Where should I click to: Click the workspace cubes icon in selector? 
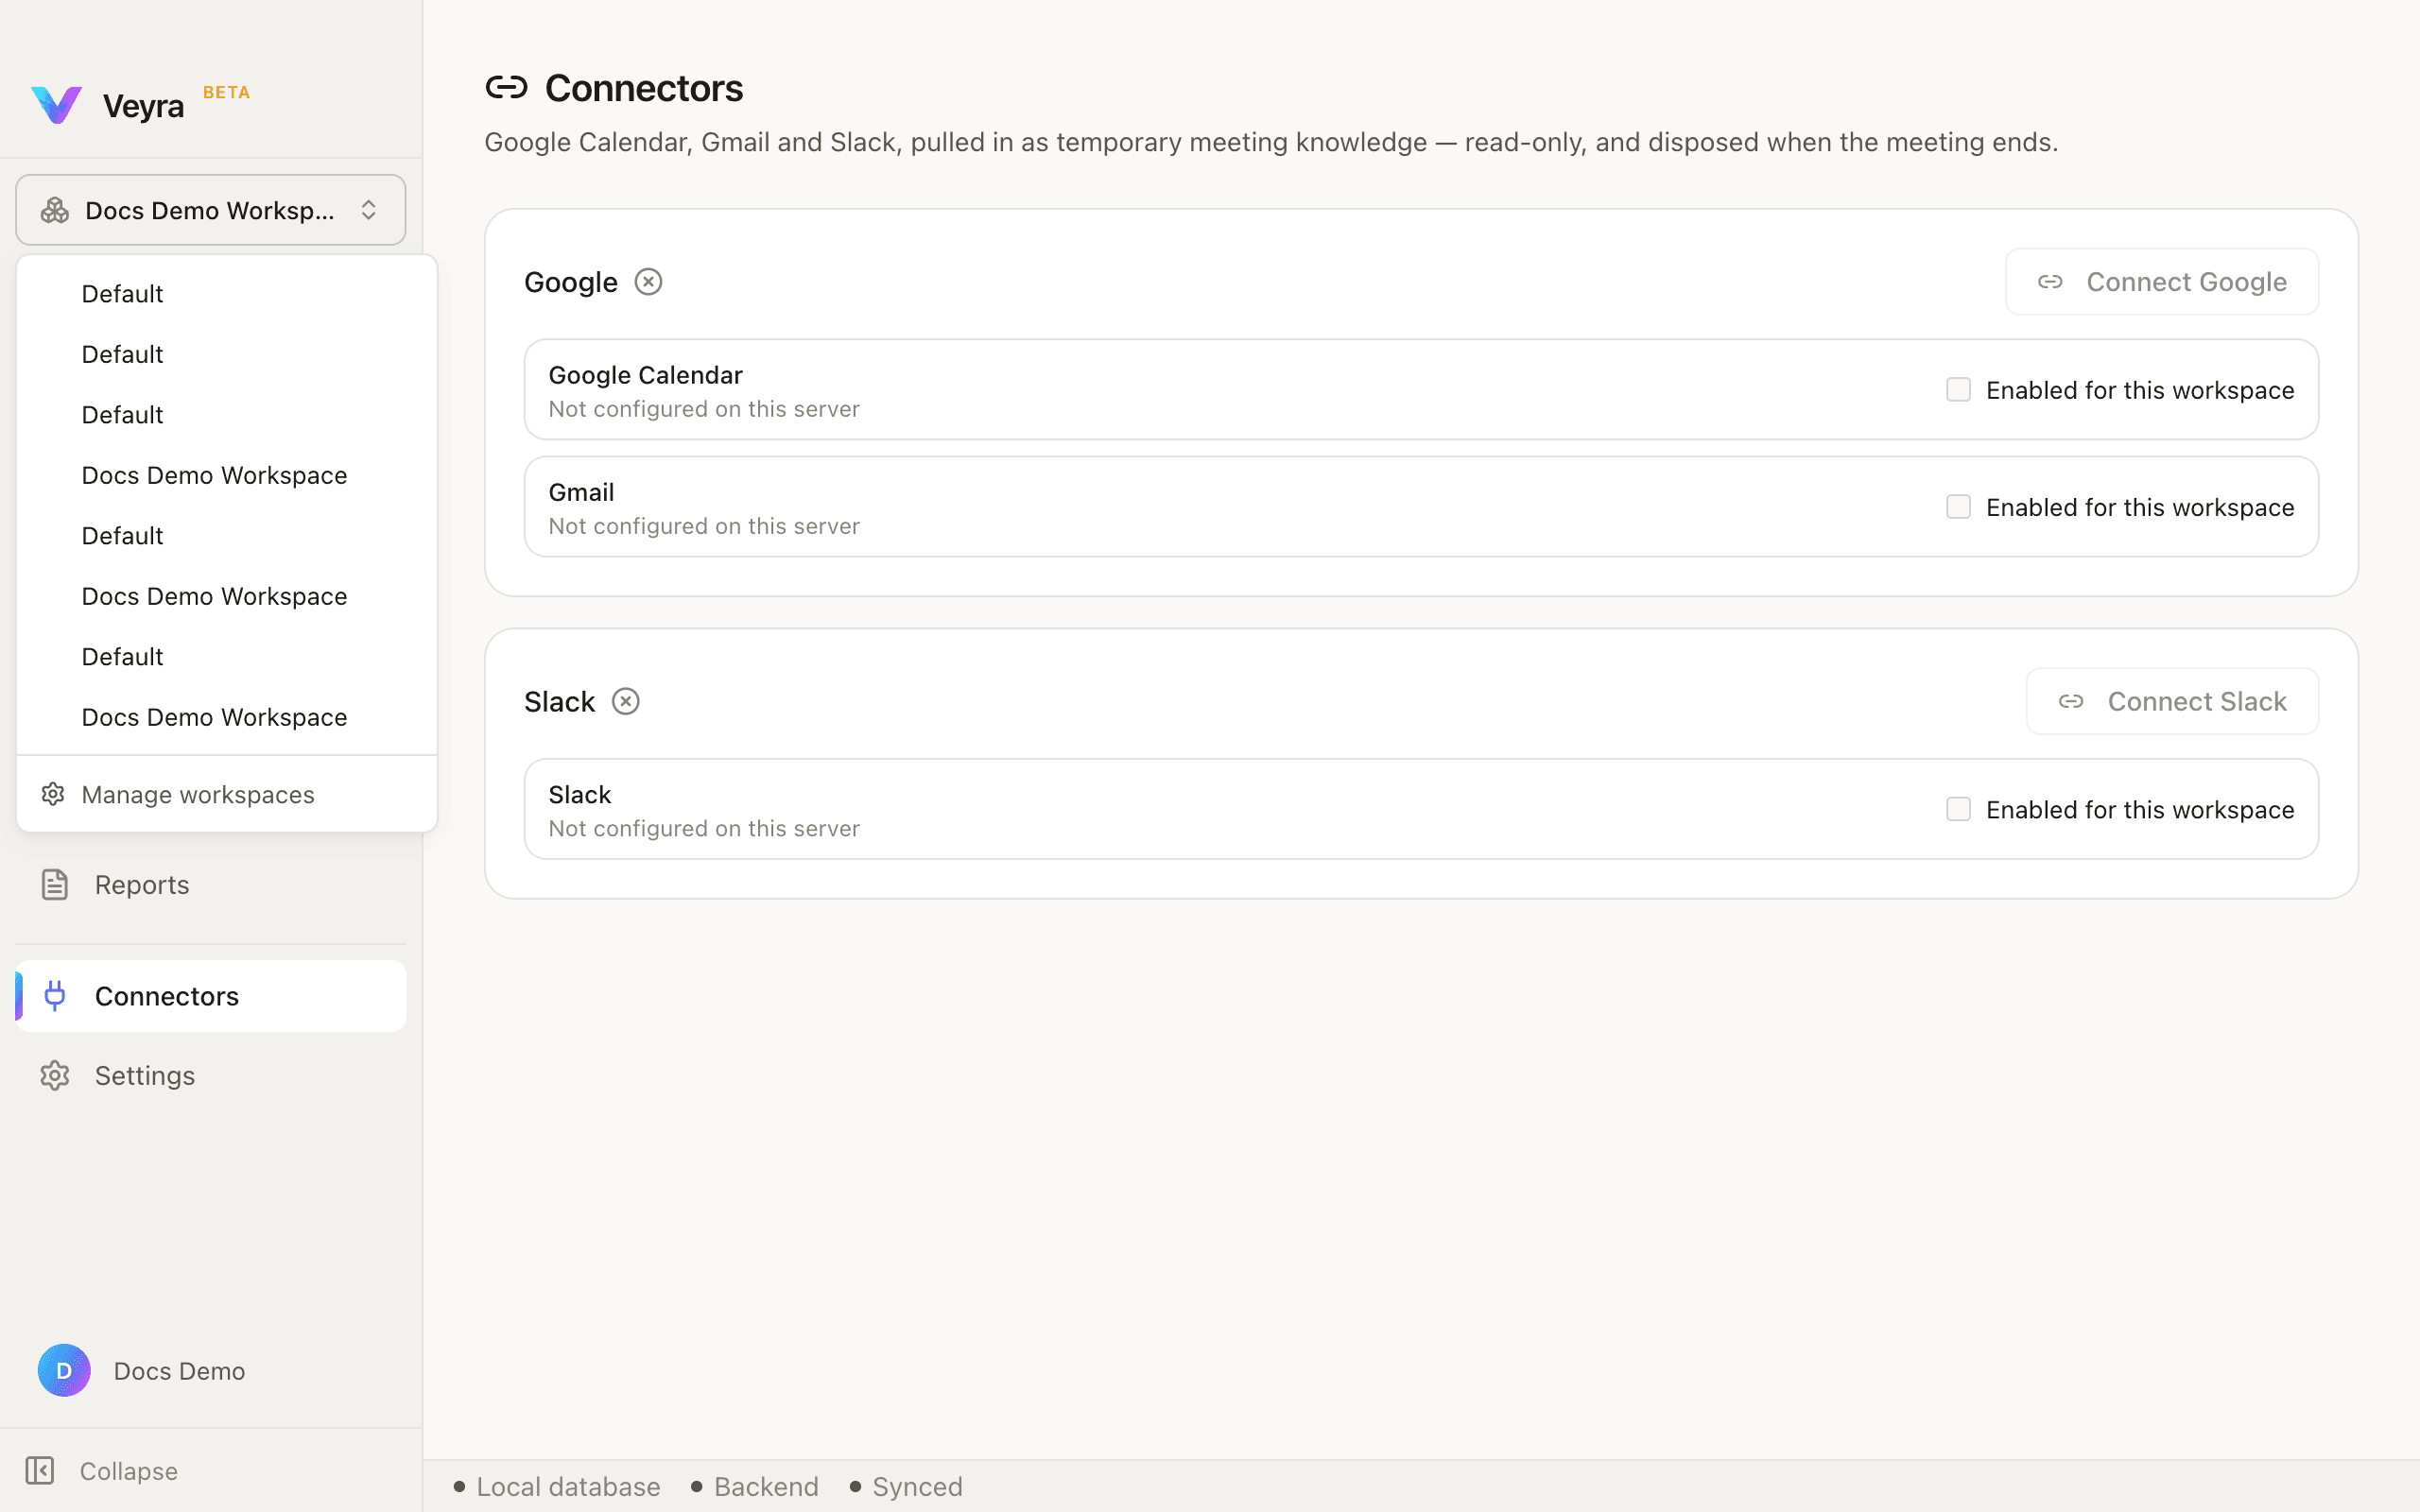[x=54, y=210]
